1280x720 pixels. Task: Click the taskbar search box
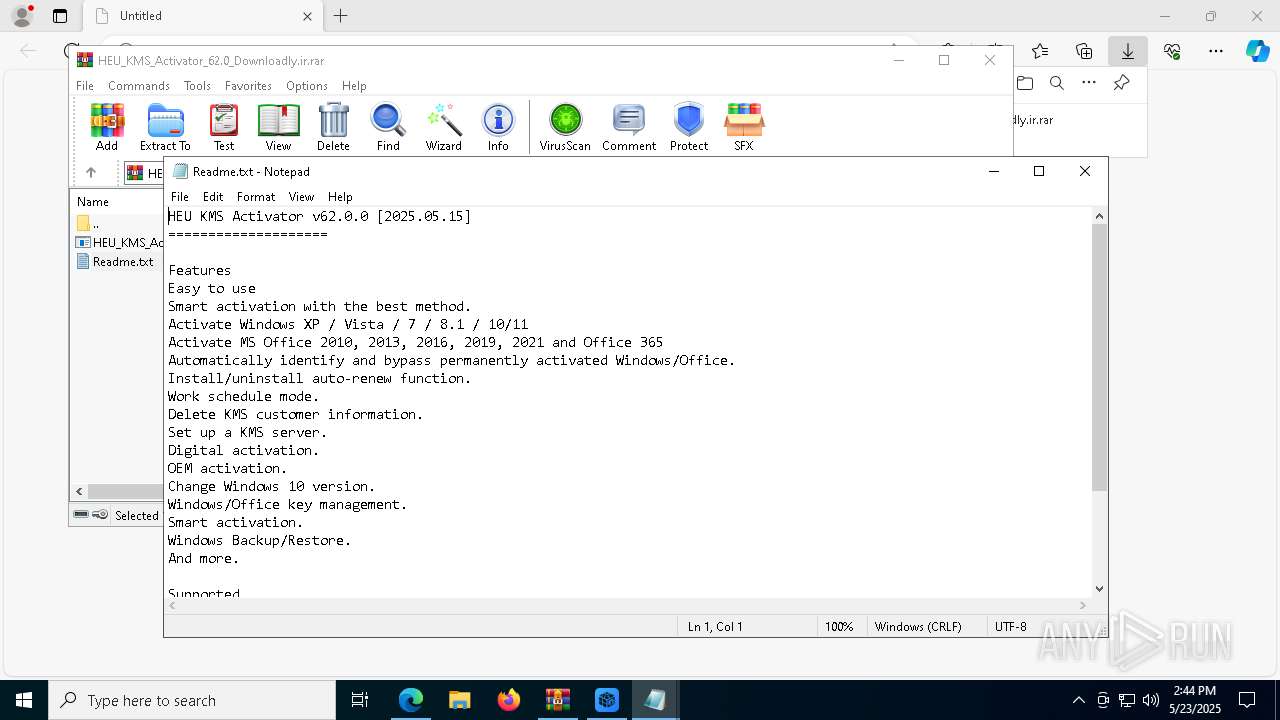coord(192,700)
